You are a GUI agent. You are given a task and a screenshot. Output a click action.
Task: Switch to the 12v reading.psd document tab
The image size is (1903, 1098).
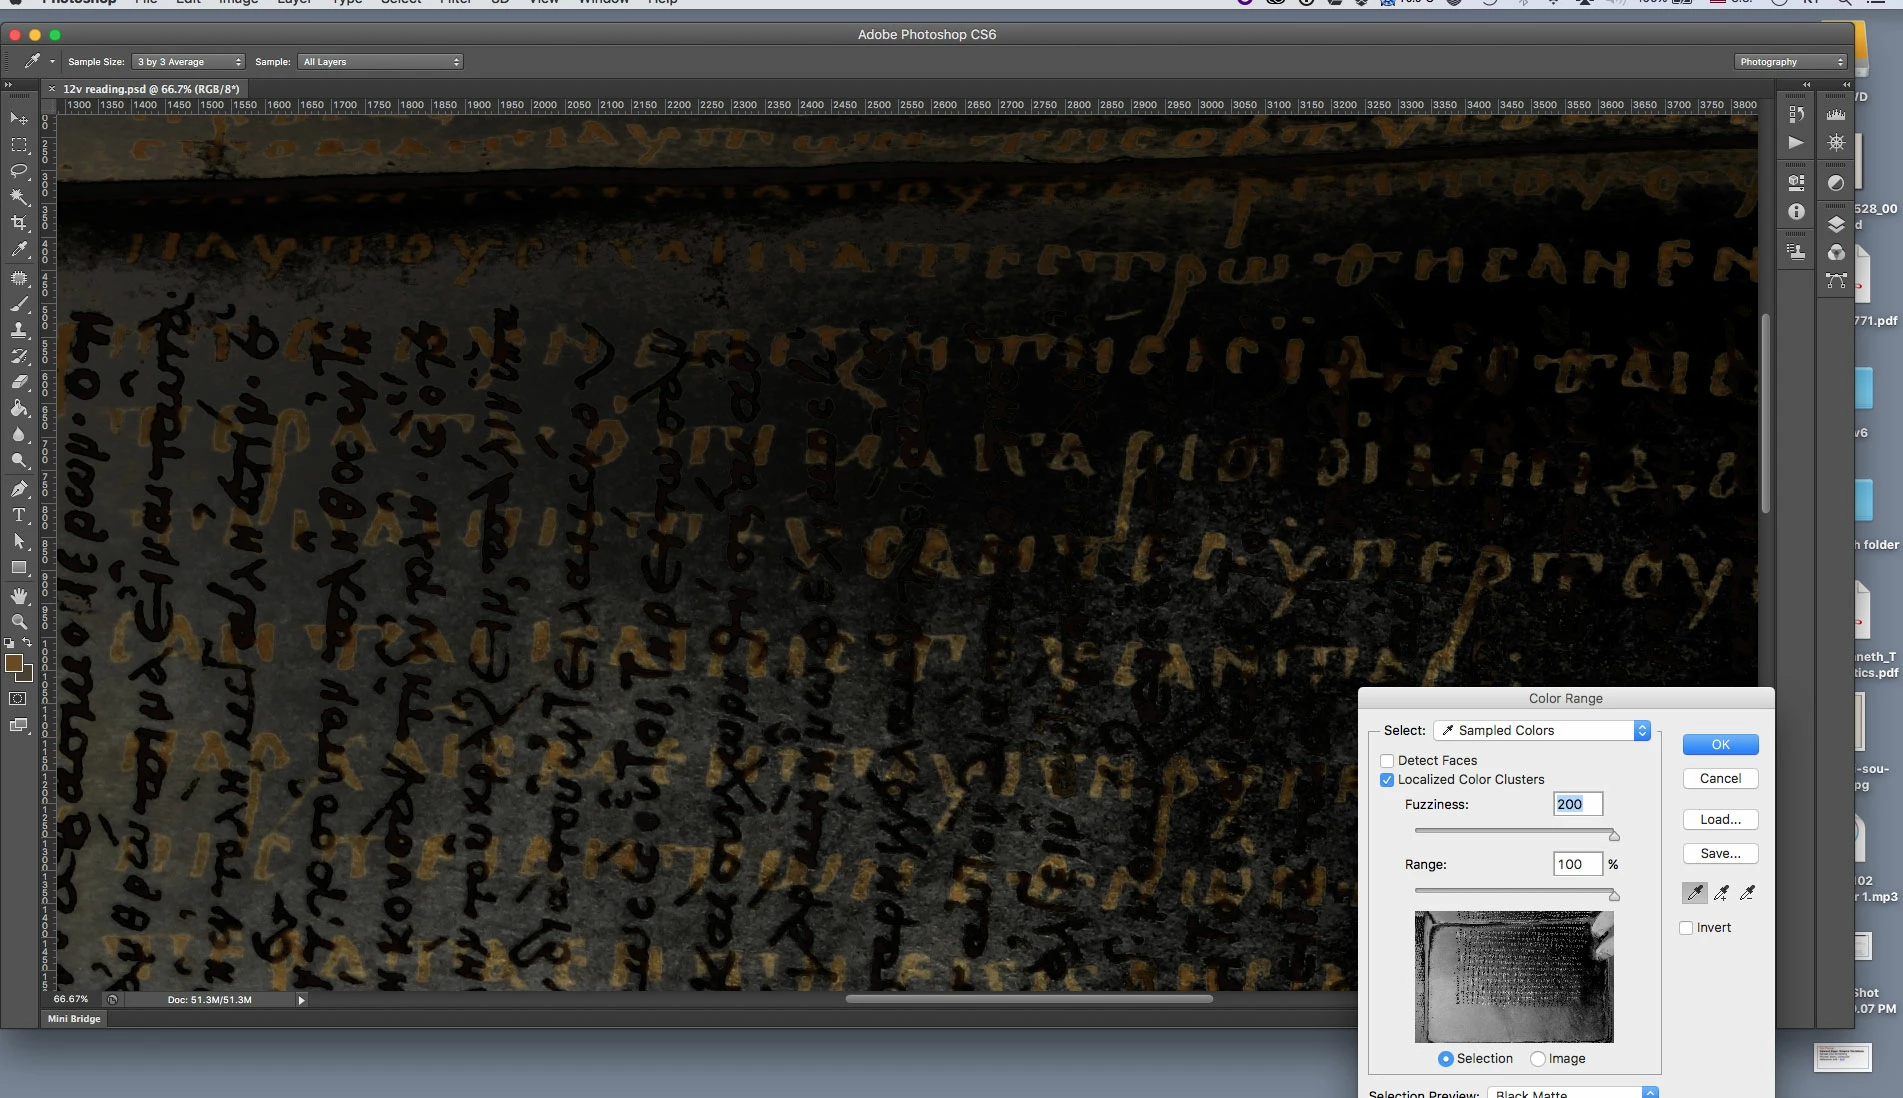(151, 89)
